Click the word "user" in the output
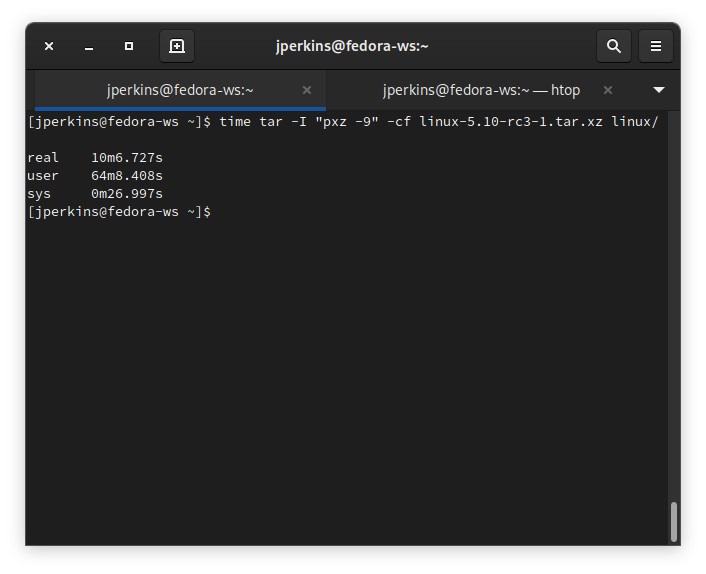Viewport: 706px width, 574px height. [43, 176]
